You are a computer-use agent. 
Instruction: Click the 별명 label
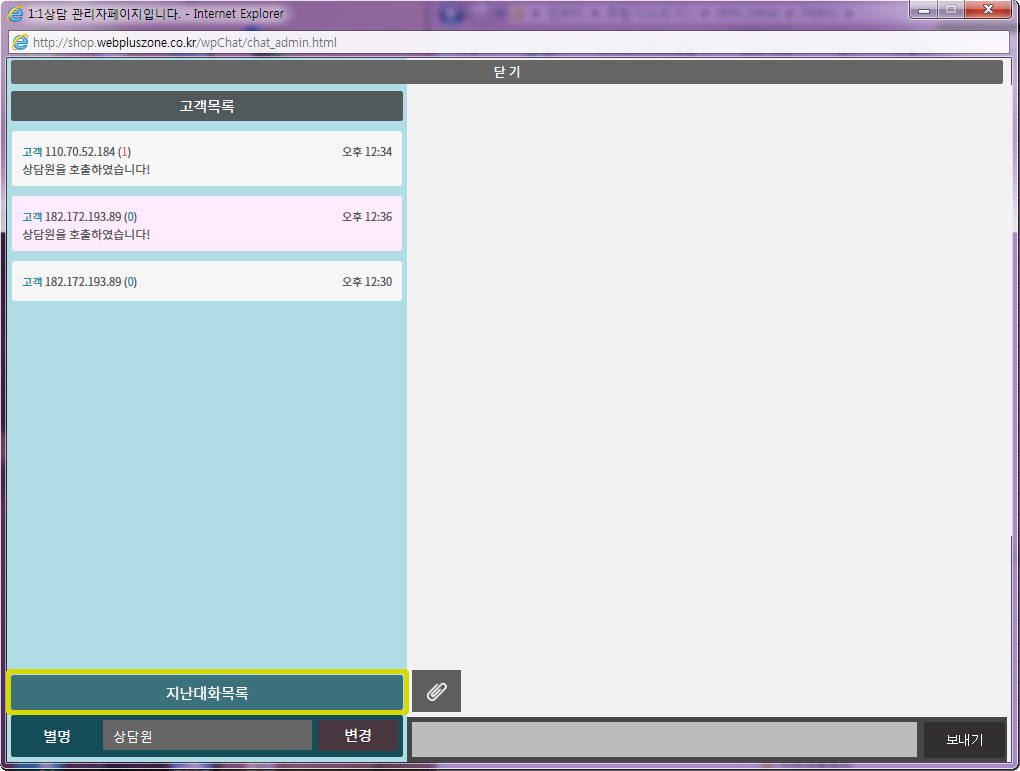(x=57, y=736)
